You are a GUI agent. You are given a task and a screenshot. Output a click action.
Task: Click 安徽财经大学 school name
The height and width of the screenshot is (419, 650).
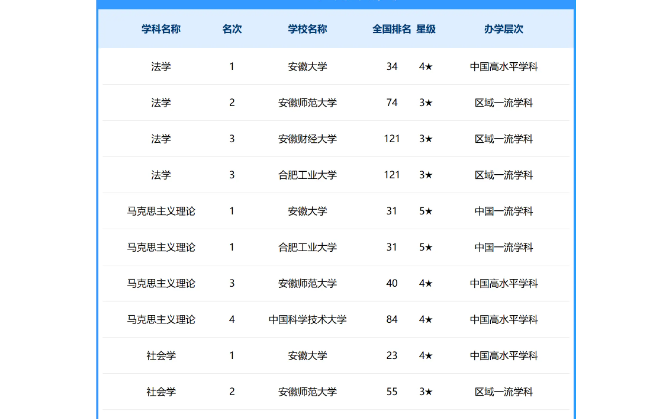pyautogui.click(x=307, y=139)
